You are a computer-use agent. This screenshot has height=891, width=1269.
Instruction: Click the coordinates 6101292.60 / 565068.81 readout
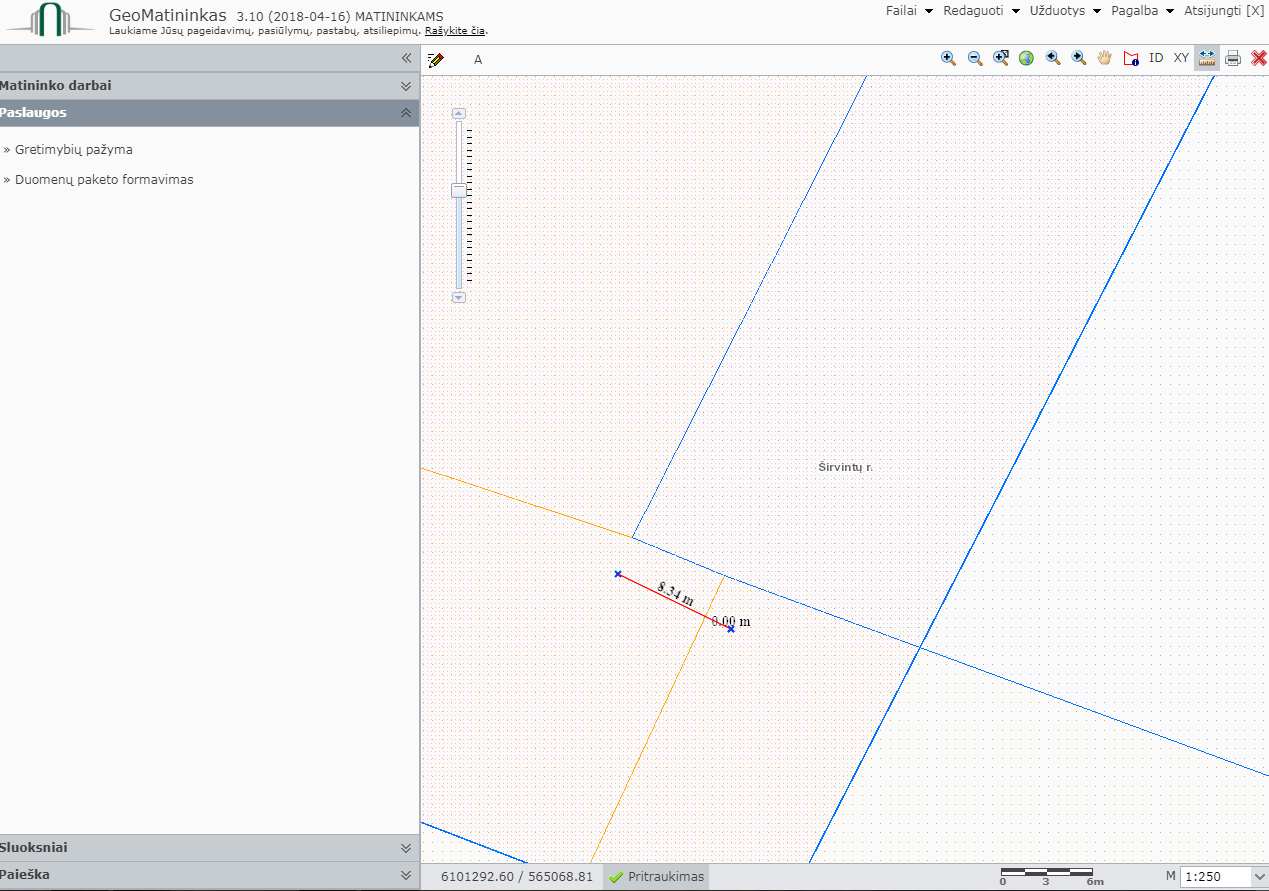point(517,877)
